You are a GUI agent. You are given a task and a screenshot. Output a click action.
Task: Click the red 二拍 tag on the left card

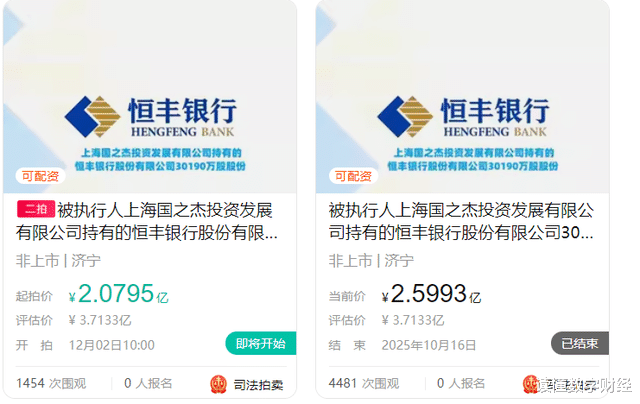click(x=36, y=209)
